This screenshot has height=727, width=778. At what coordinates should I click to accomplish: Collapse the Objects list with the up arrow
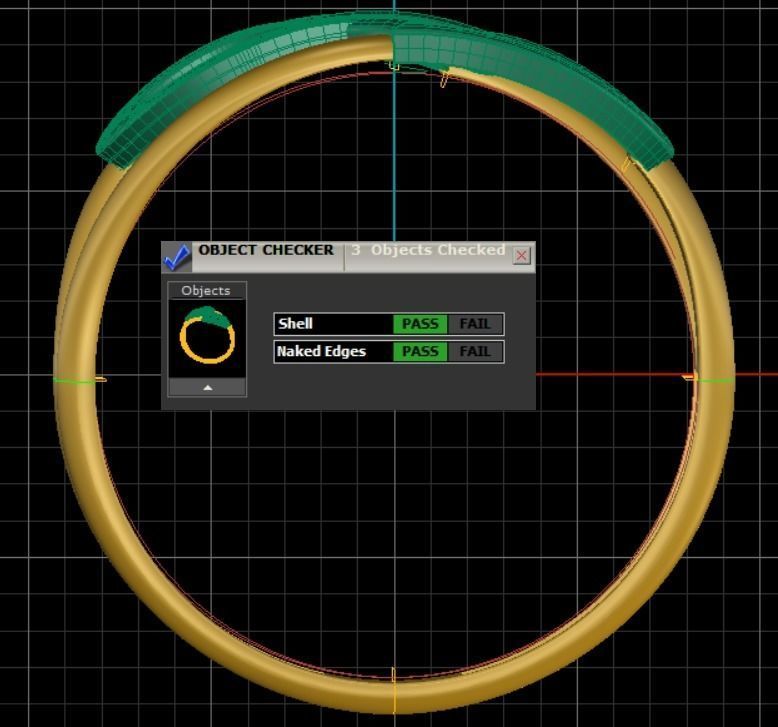207,387
